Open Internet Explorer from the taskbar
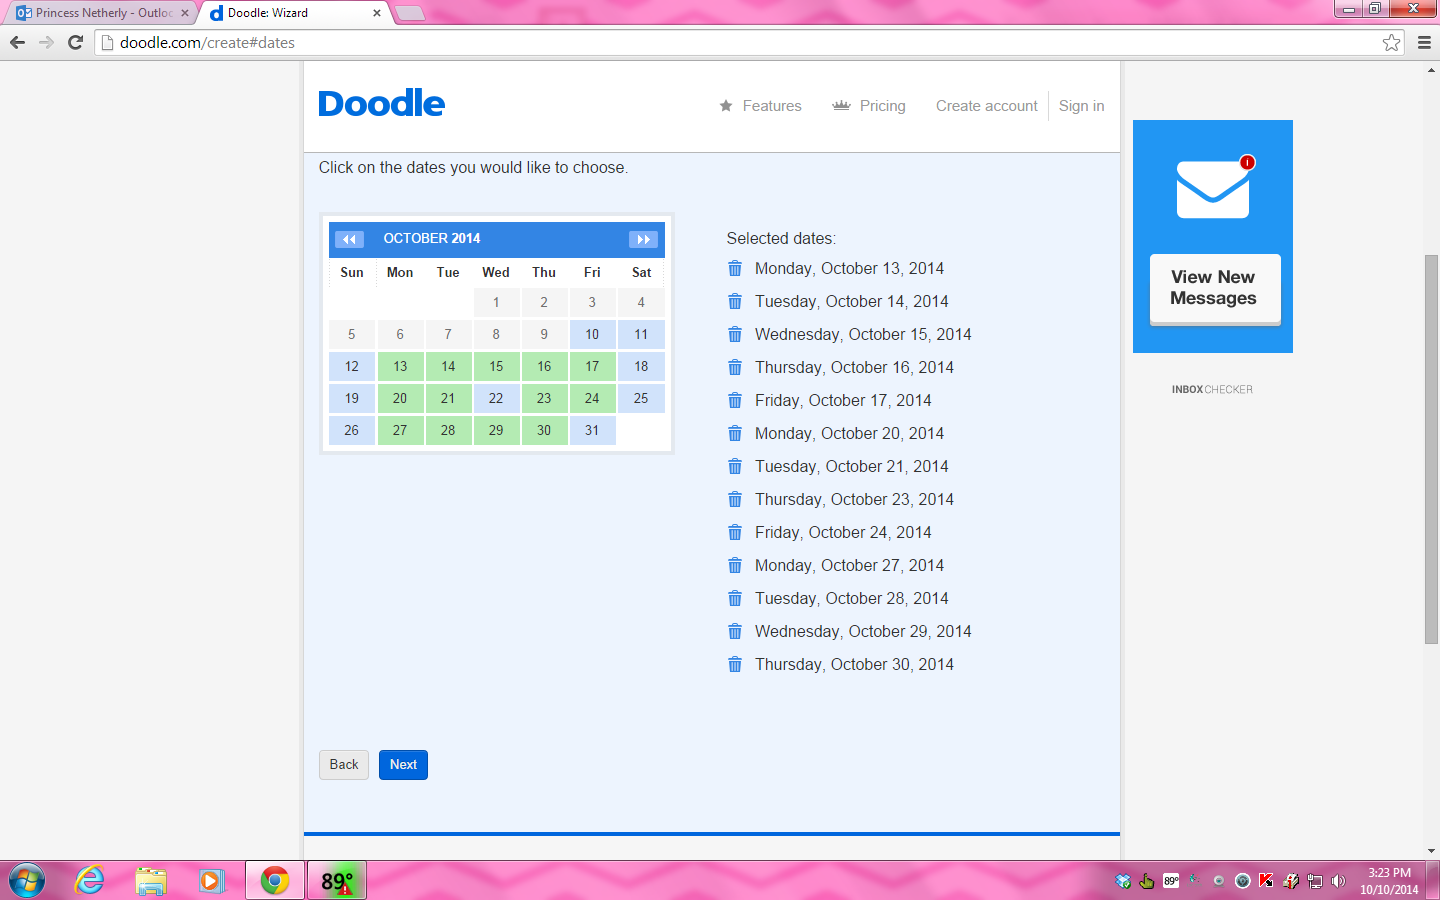The width and height of the screenshot is (1440, 900). point(90,881)
